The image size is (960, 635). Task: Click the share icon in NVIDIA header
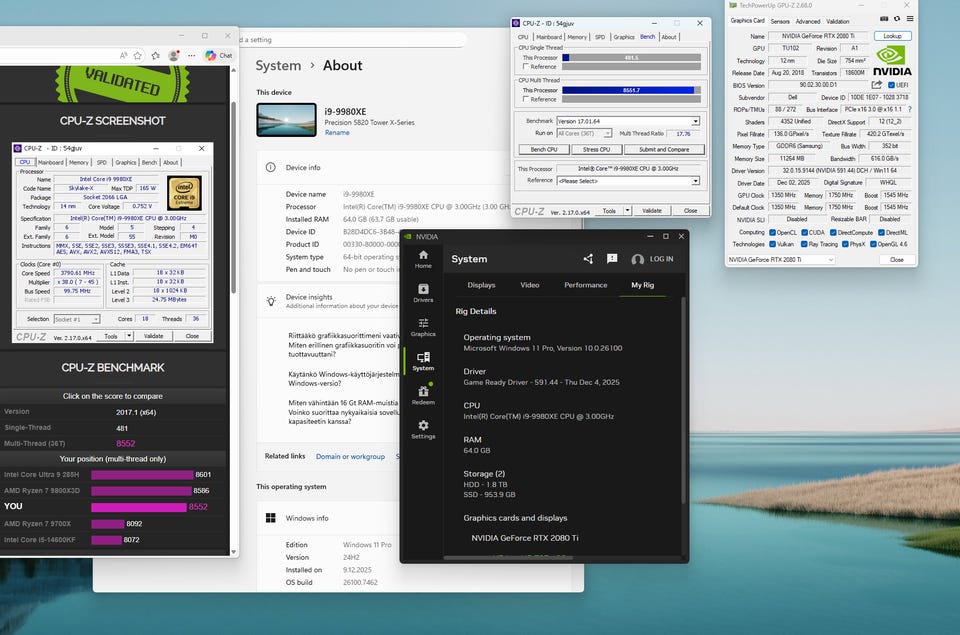pyautogui.click(x=588, y=259)
